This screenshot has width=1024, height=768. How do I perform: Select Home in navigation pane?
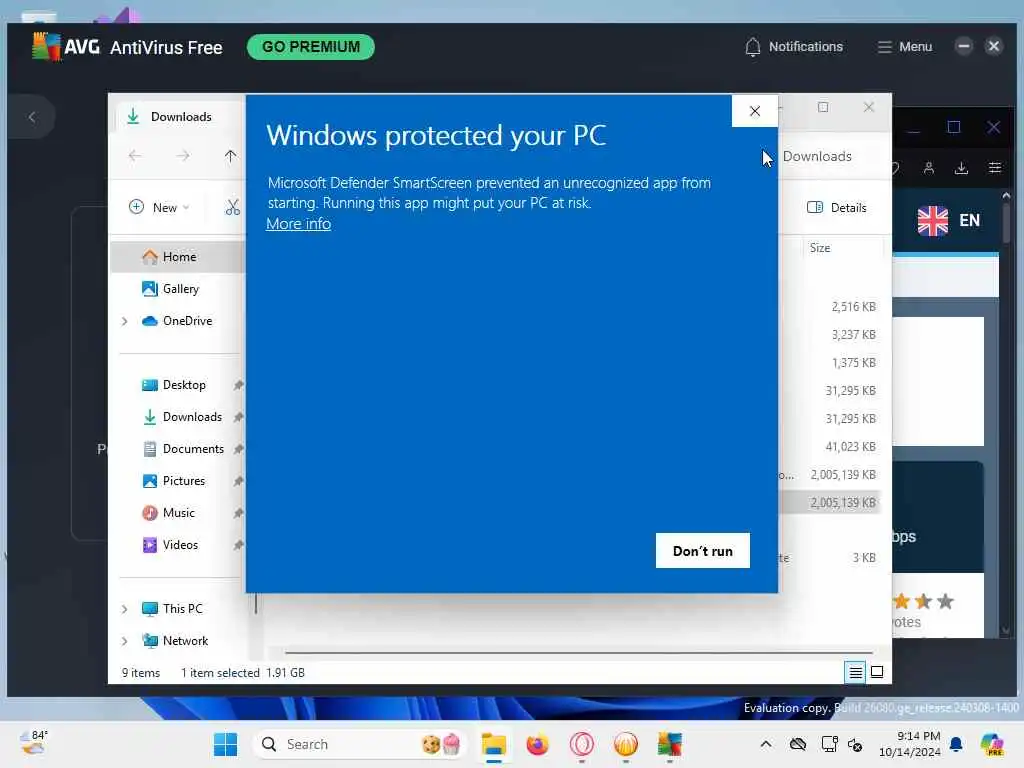pyautogui.click(x=178, y=257)
